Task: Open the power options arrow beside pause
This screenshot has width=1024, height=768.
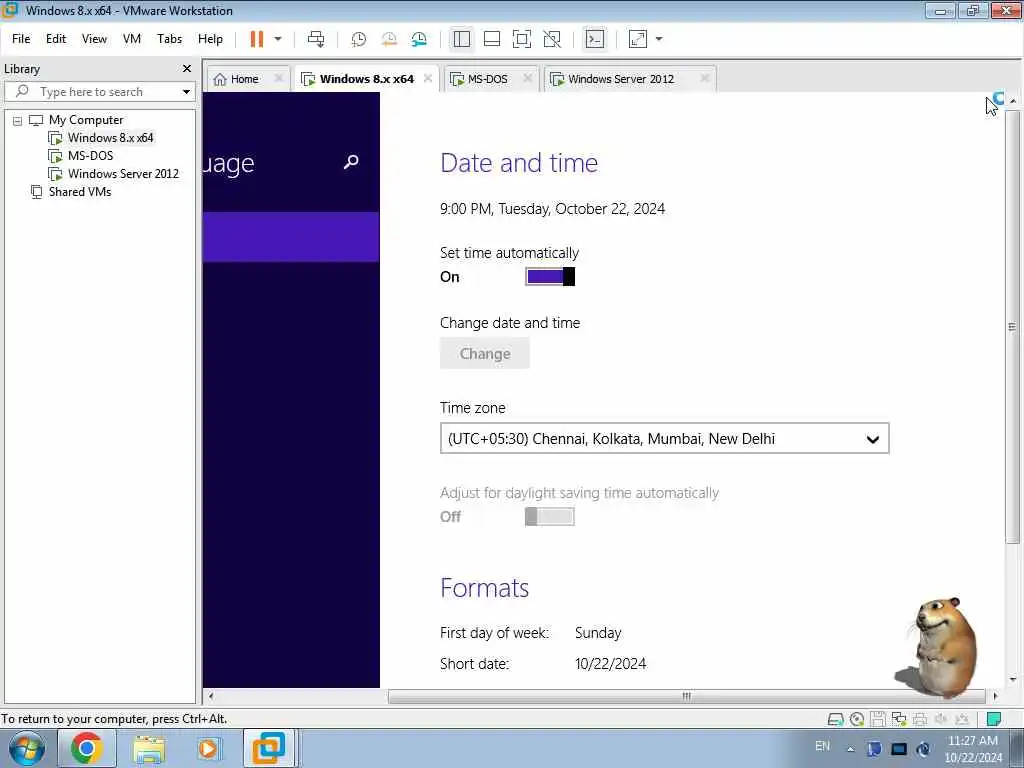Action: [x=278, y=39]
